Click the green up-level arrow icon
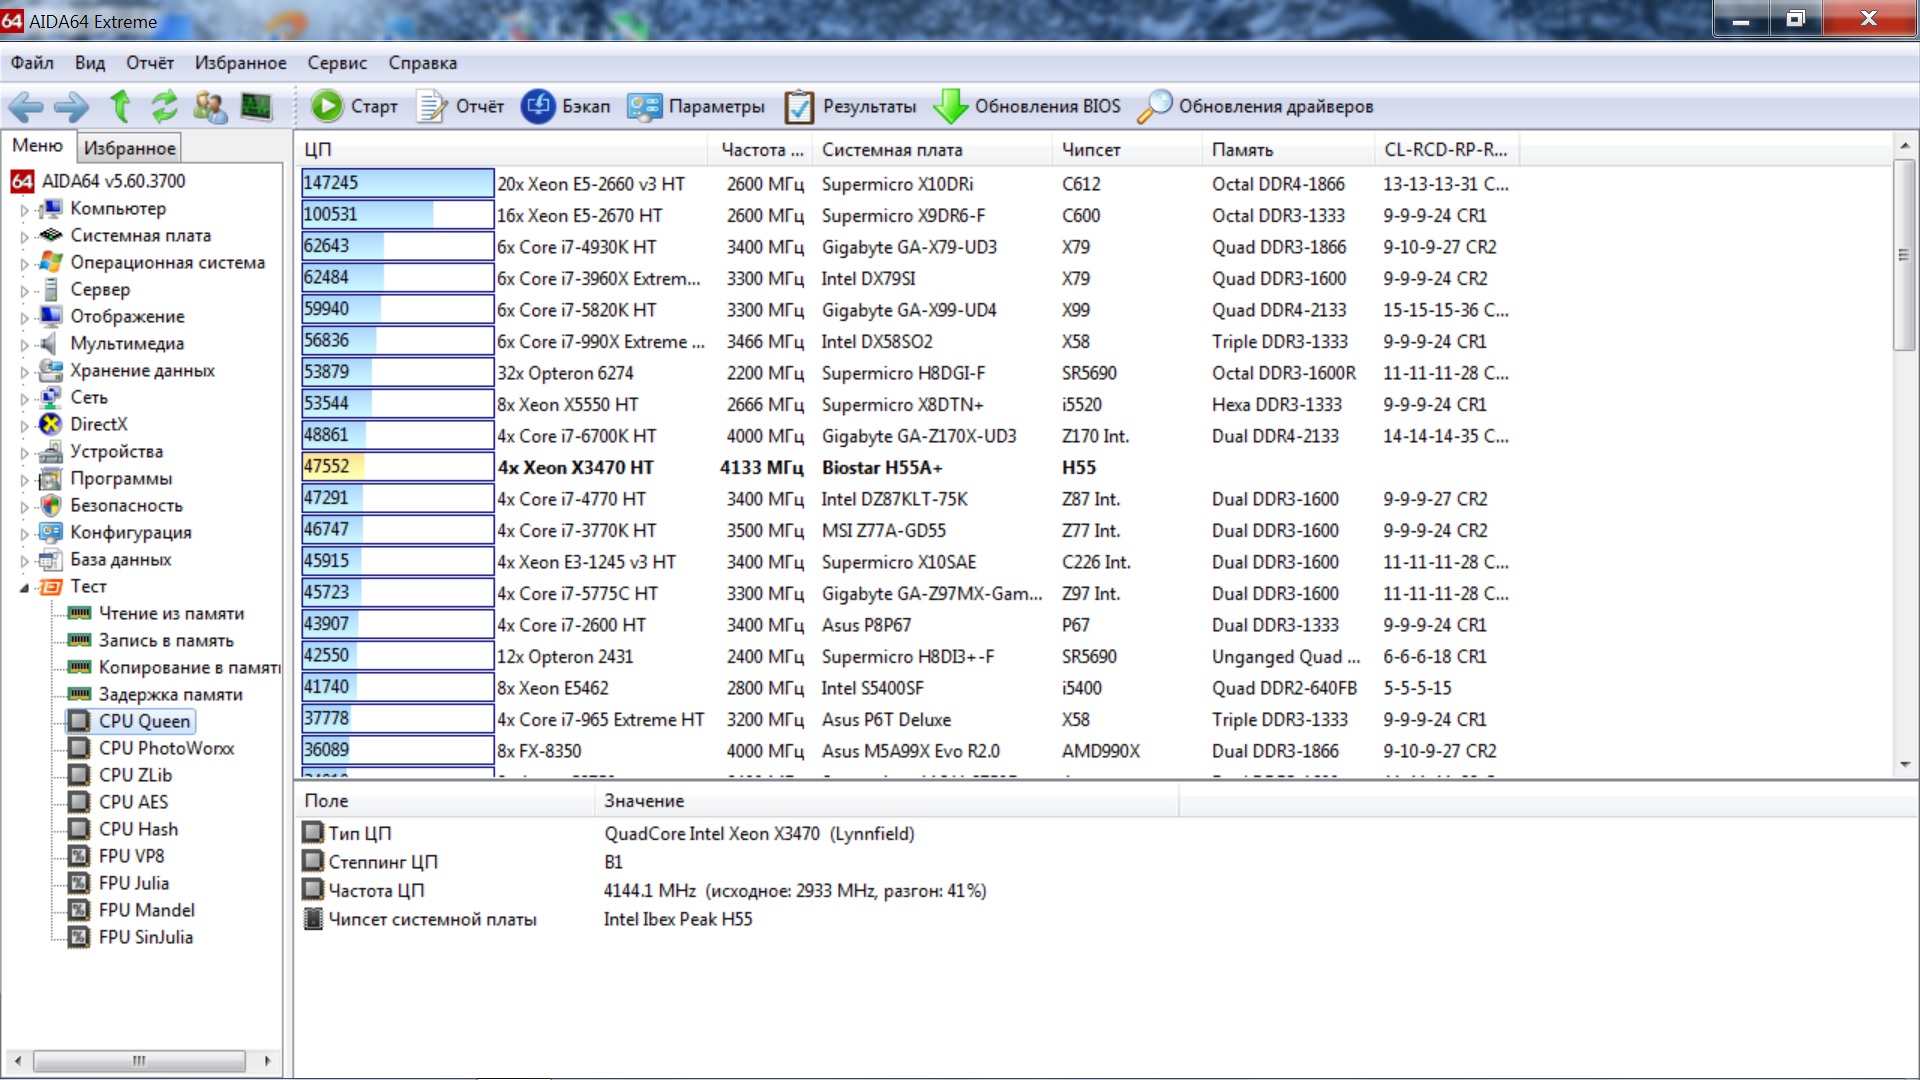Image resolution: width=1920 pixels, height=1080 pixels. point(120,106)
